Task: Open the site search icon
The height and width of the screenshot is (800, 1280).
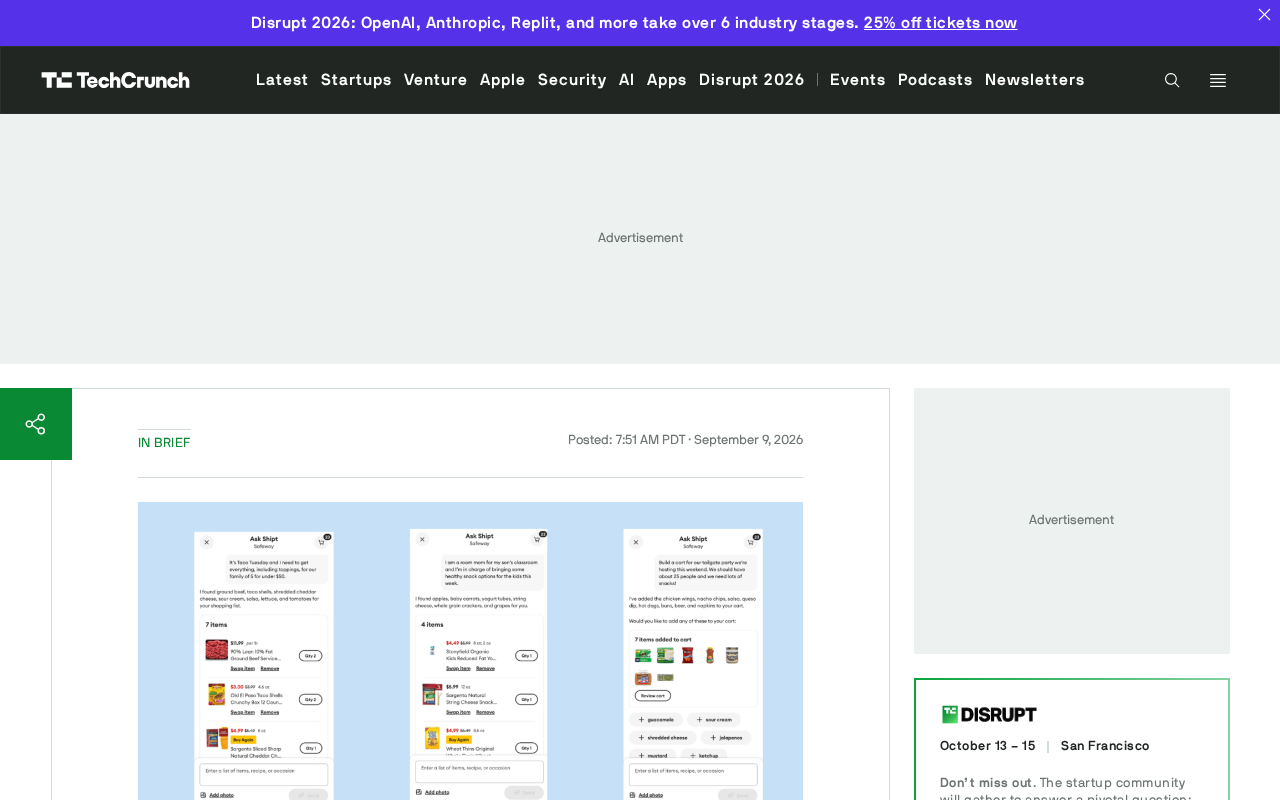Action: coord(1172,80)
